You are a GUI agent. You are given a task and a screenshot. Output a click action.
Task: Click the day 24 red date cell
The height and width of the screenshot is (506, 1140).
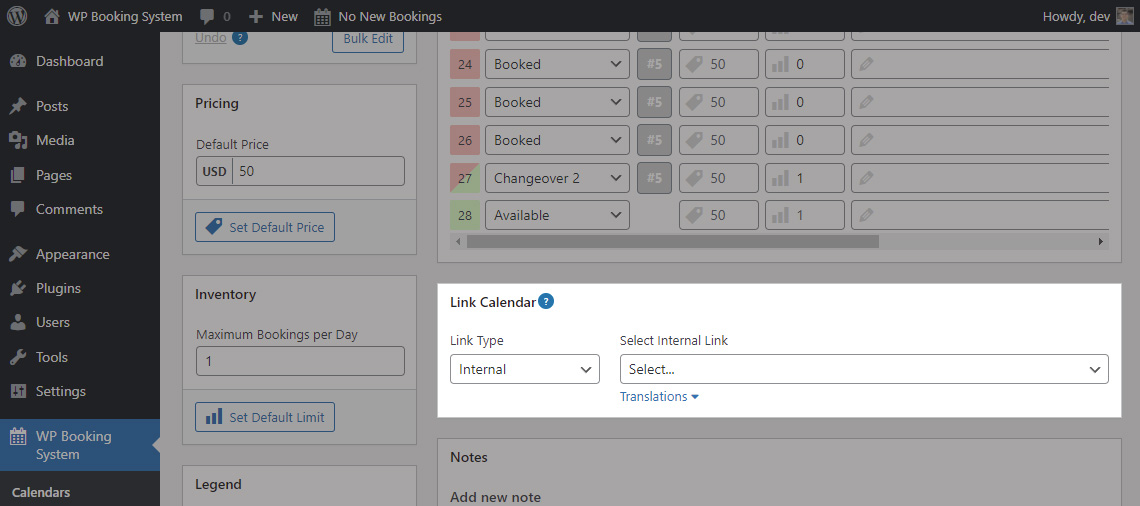465,64
